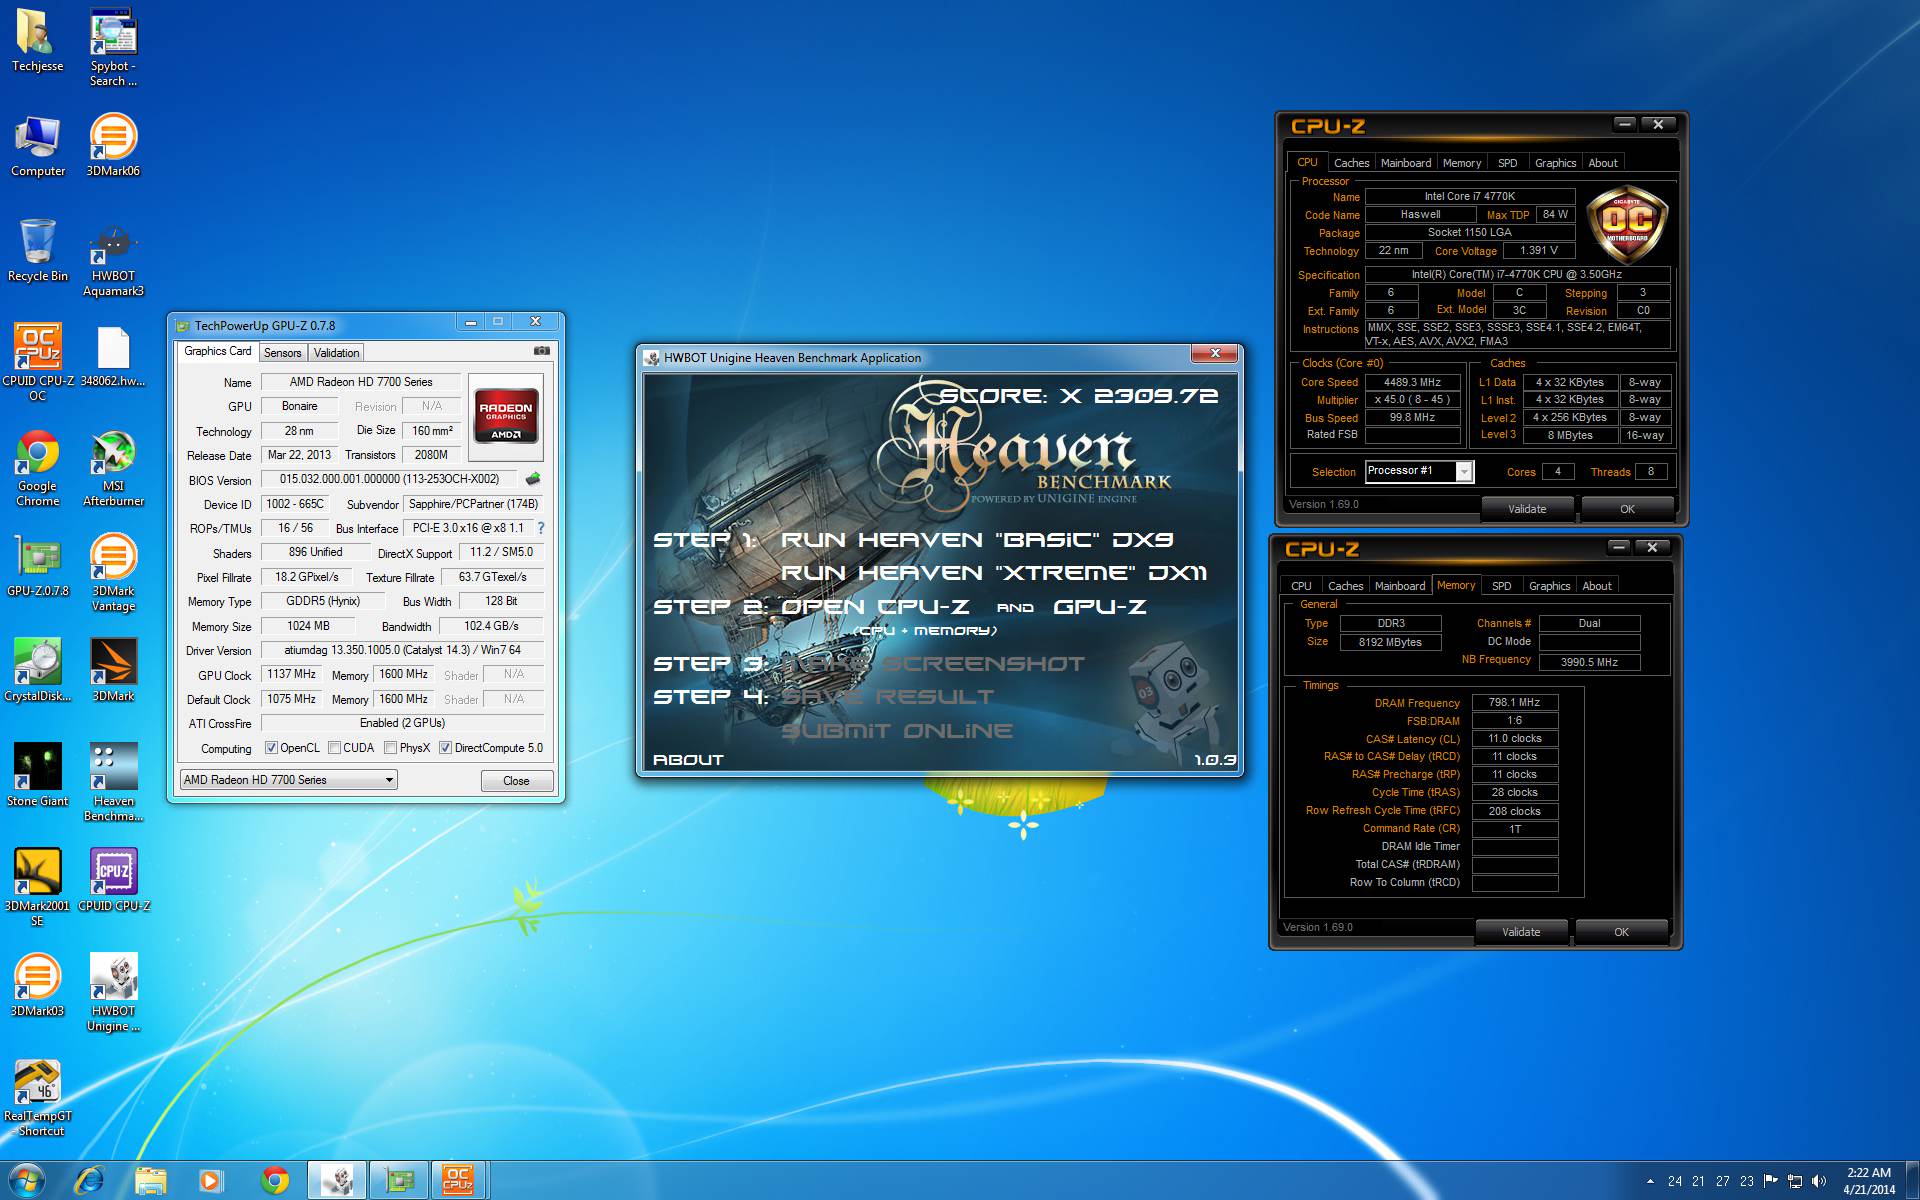The height and width of the screenshot is (1200, 1920).
Task: Open Windows Start menu orb
Action: click(27, 1180)
